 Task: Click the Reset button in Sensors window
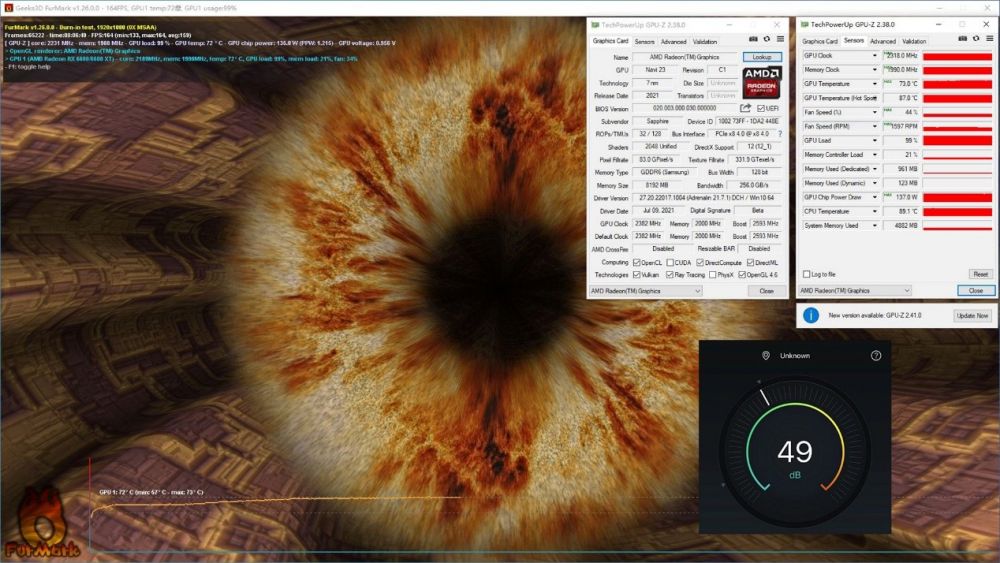click(x=980, y=274)
